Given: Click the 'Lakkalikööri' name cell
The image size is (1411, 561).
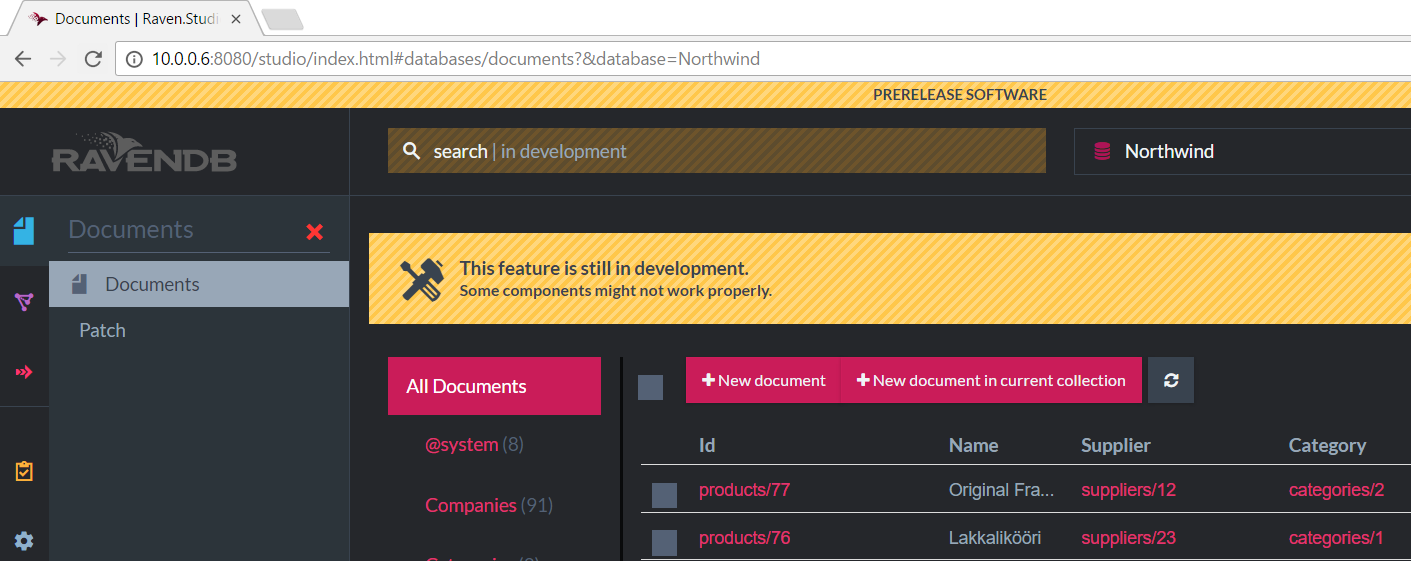Looking at the screenshot, I should 995,538.
